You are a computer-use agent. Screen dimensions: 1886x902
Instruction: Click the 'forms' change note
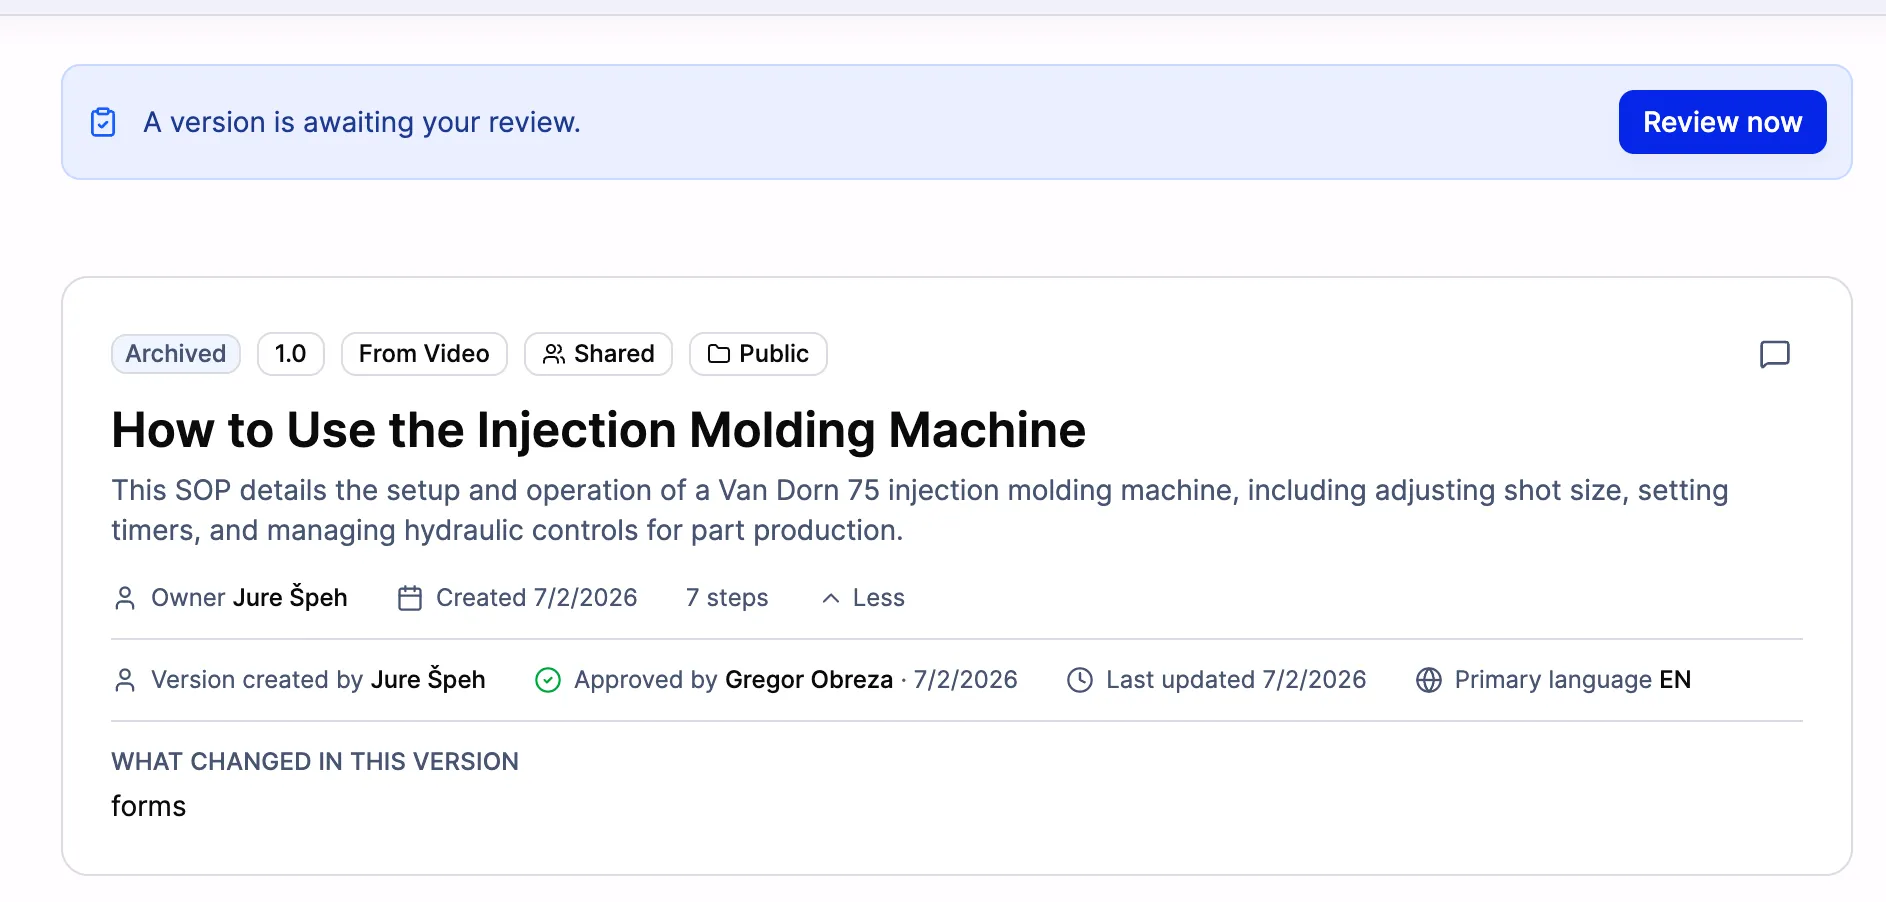pyautogui.click(x=148, y=806)
